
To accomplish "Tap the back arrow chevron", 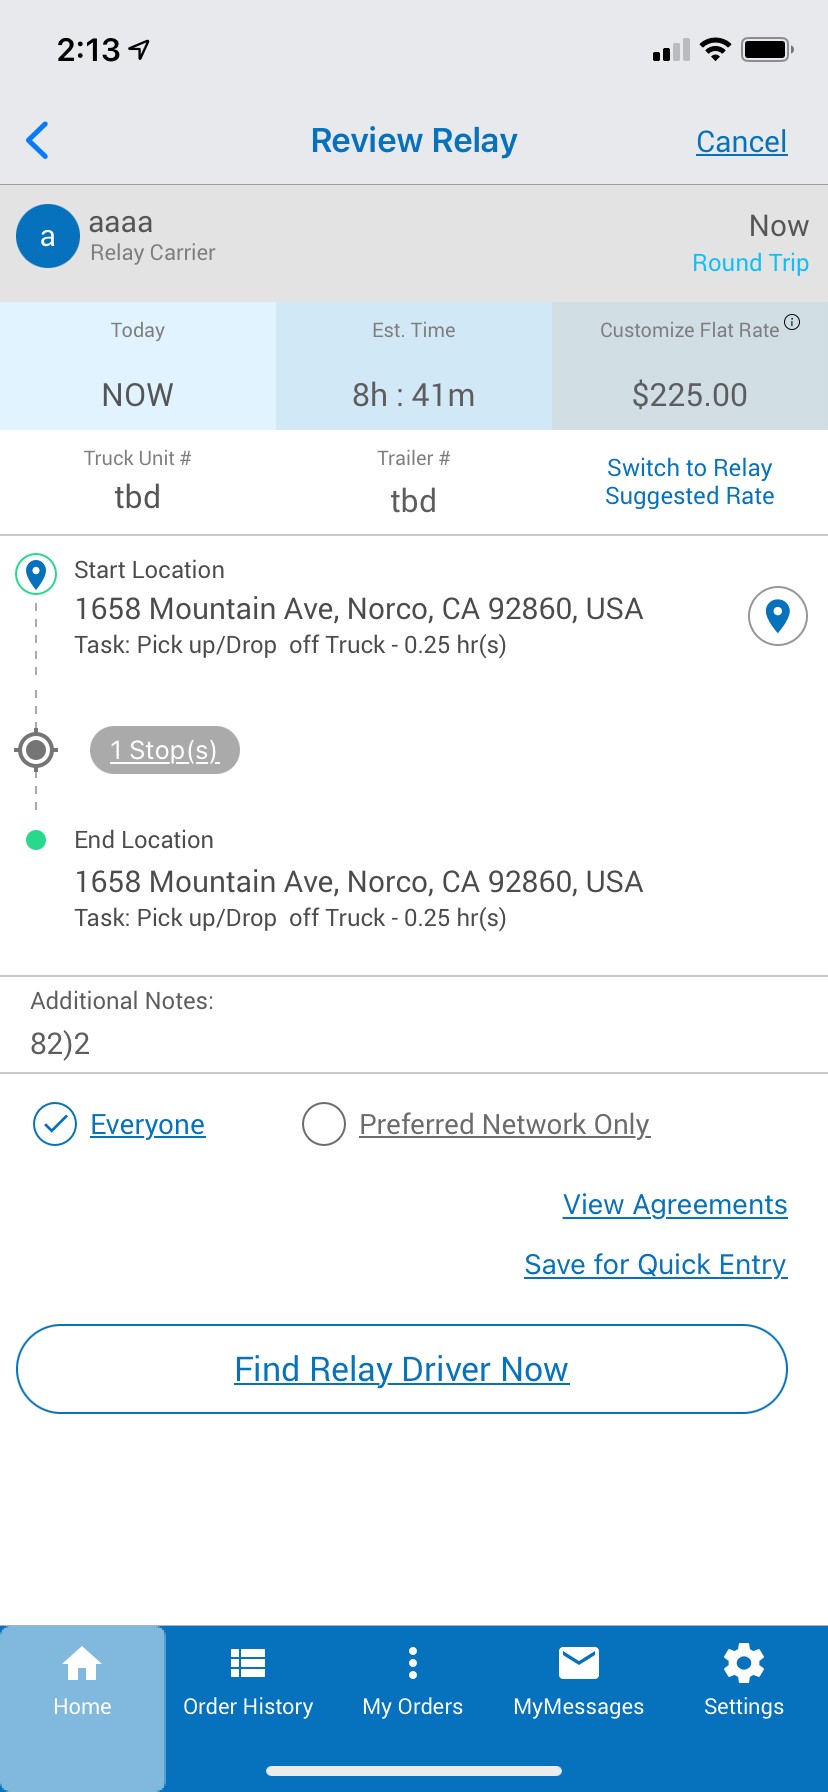I will point(38,141).
